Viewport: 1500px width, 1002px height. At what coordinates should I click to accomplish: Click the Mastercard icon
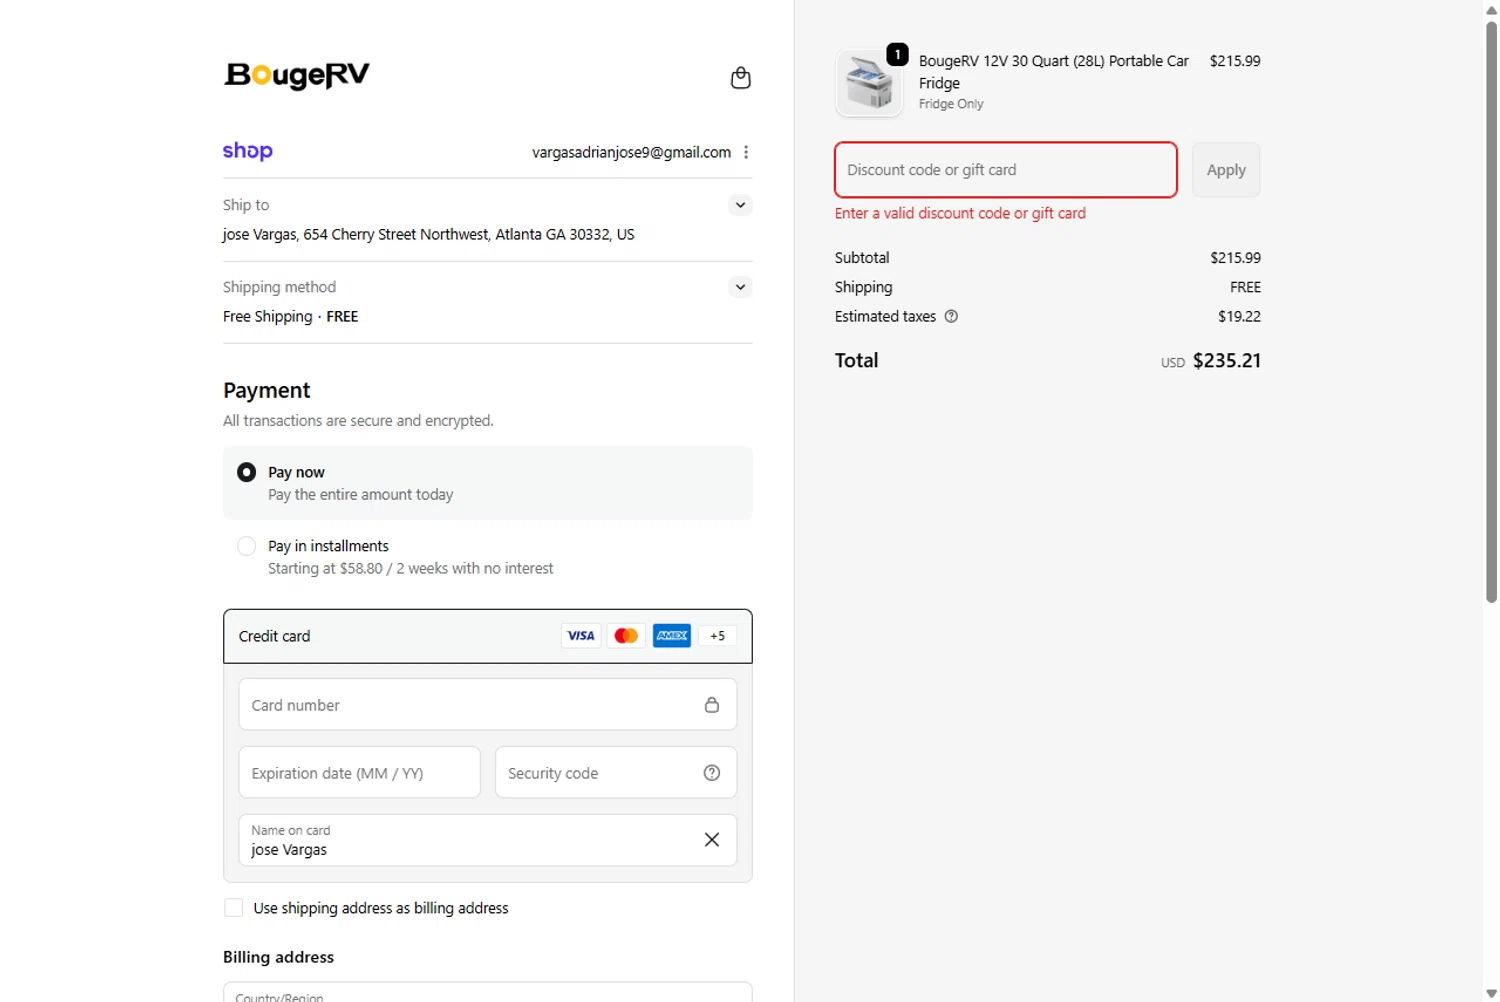626,636
